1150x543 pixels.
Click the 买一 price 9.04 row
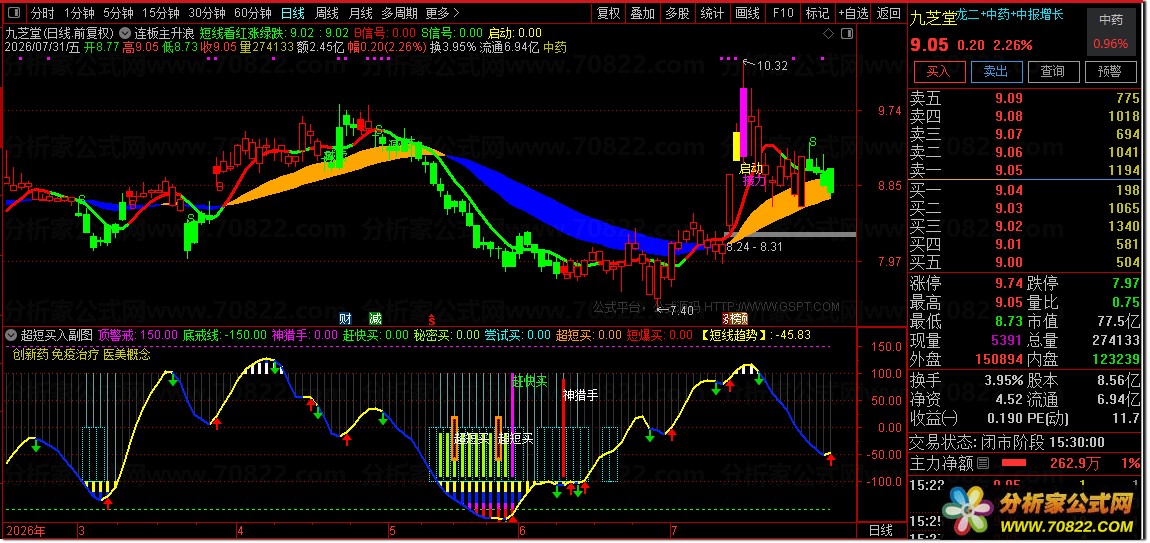coord(1025,191)
